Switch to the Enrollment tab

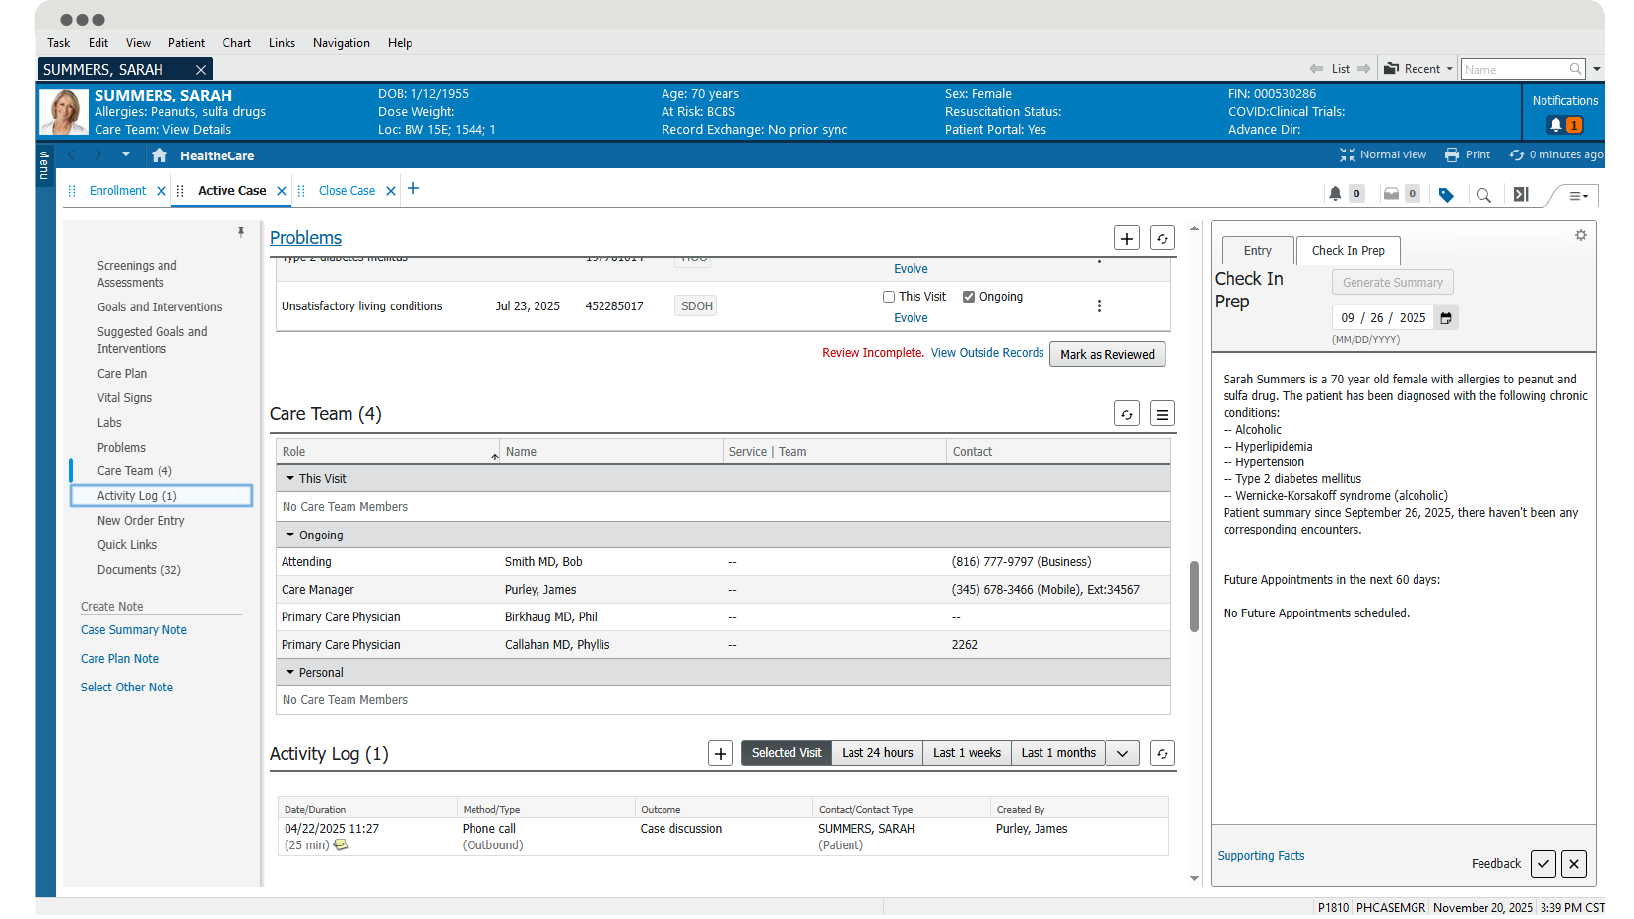click(118, 191)
